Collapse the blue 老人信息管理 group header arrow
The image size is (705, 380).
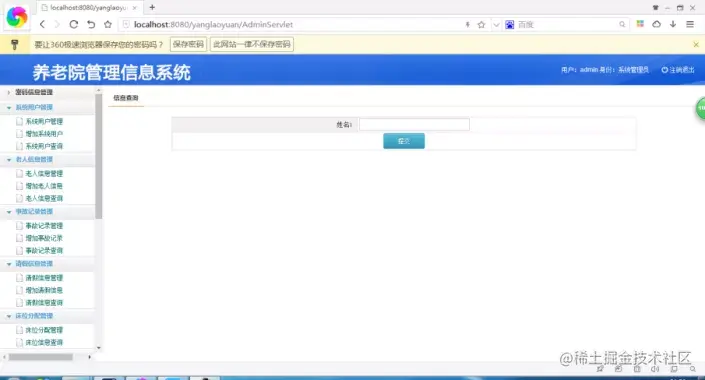pos(9,160)
